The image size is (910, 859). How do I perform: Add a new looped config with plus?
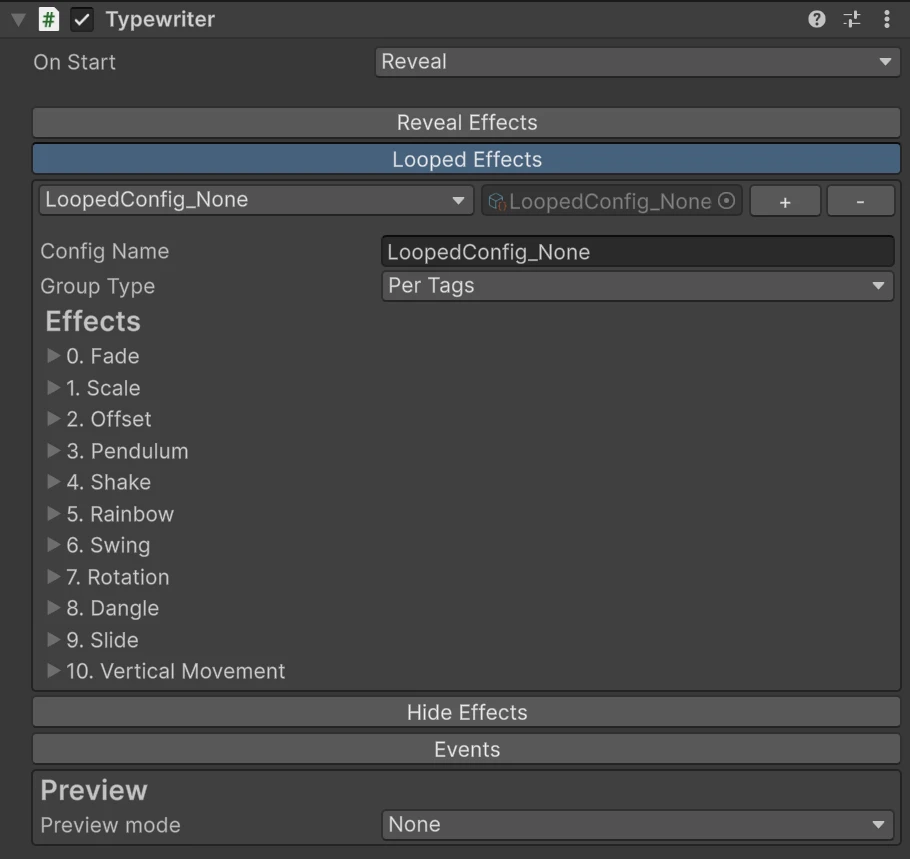coord(785,201)
